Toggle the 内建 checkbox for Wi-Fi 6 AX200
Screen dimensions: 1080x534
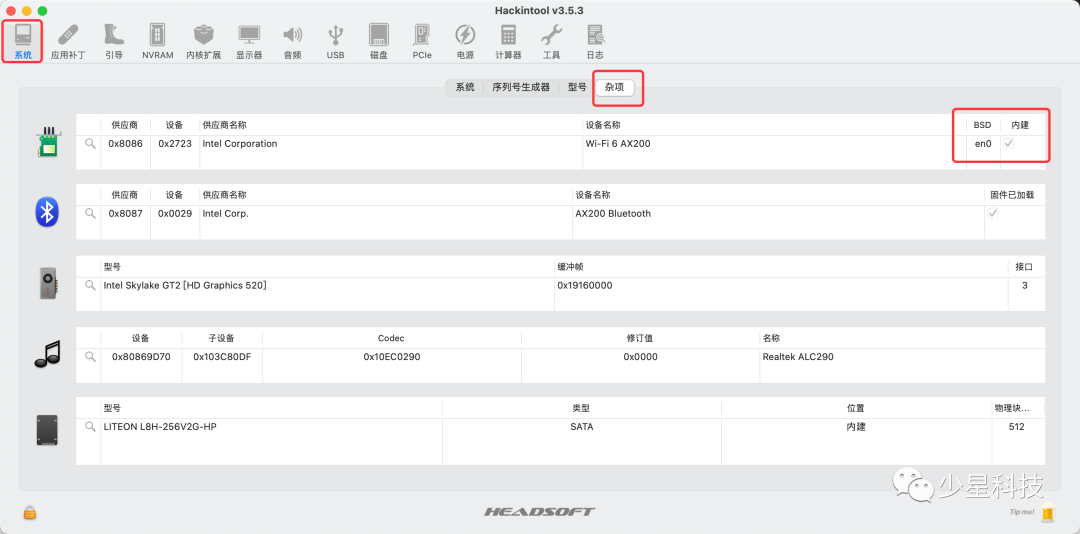coord(1009,144)
